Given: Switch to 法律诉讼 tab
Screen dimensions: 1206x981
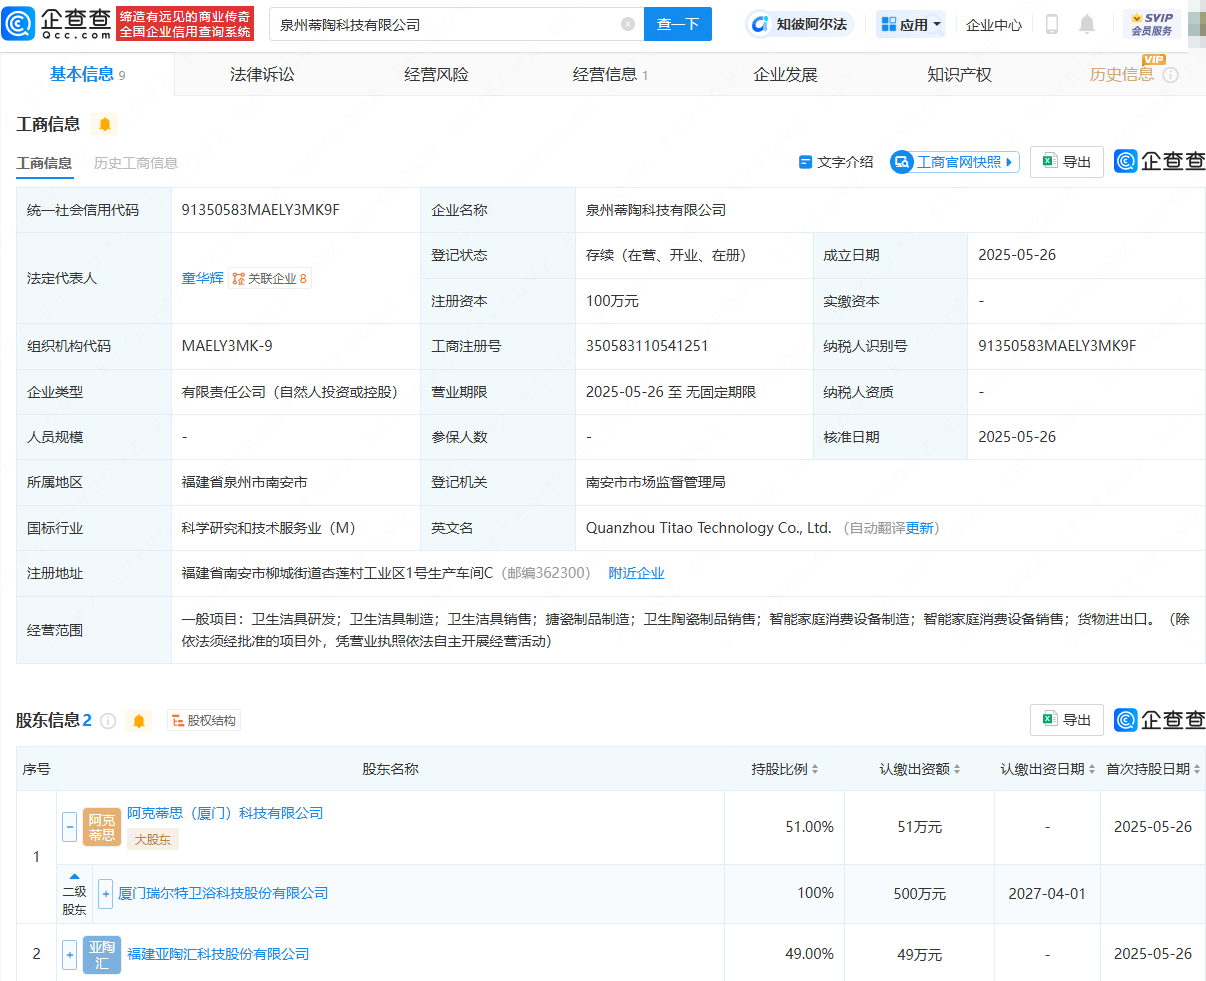Looking at the screenshot, I should coord(262,75).
